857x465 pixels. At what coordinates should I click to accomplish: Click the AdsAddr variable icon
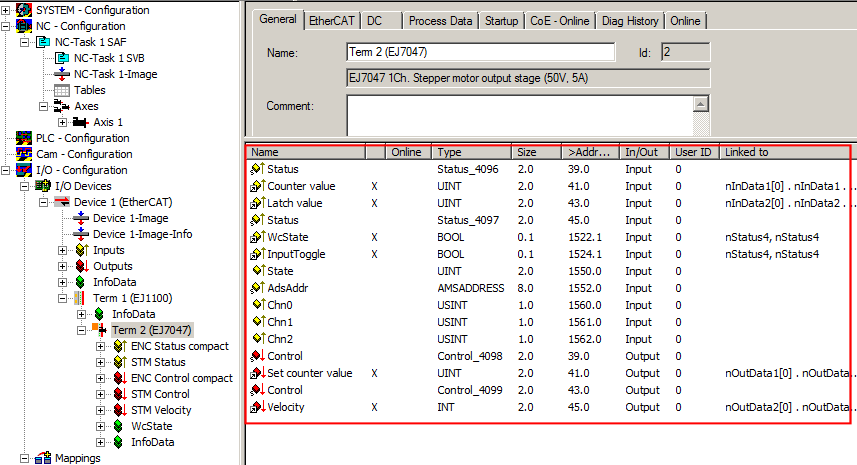click(257, 288)
